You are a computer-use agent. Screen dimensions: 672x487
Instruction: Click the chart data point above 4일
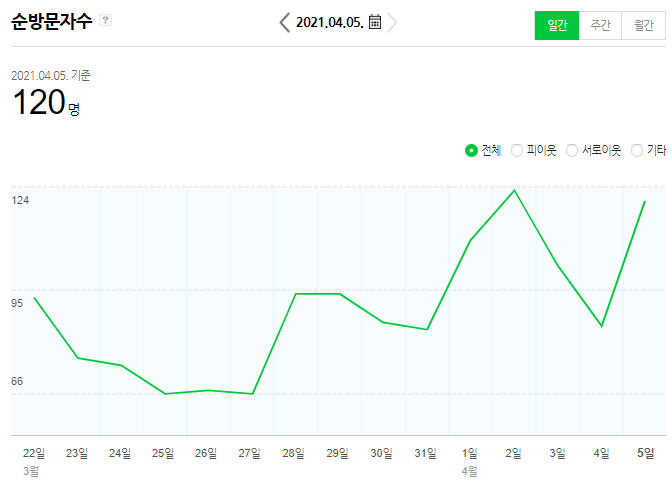(x=602, y=326)
